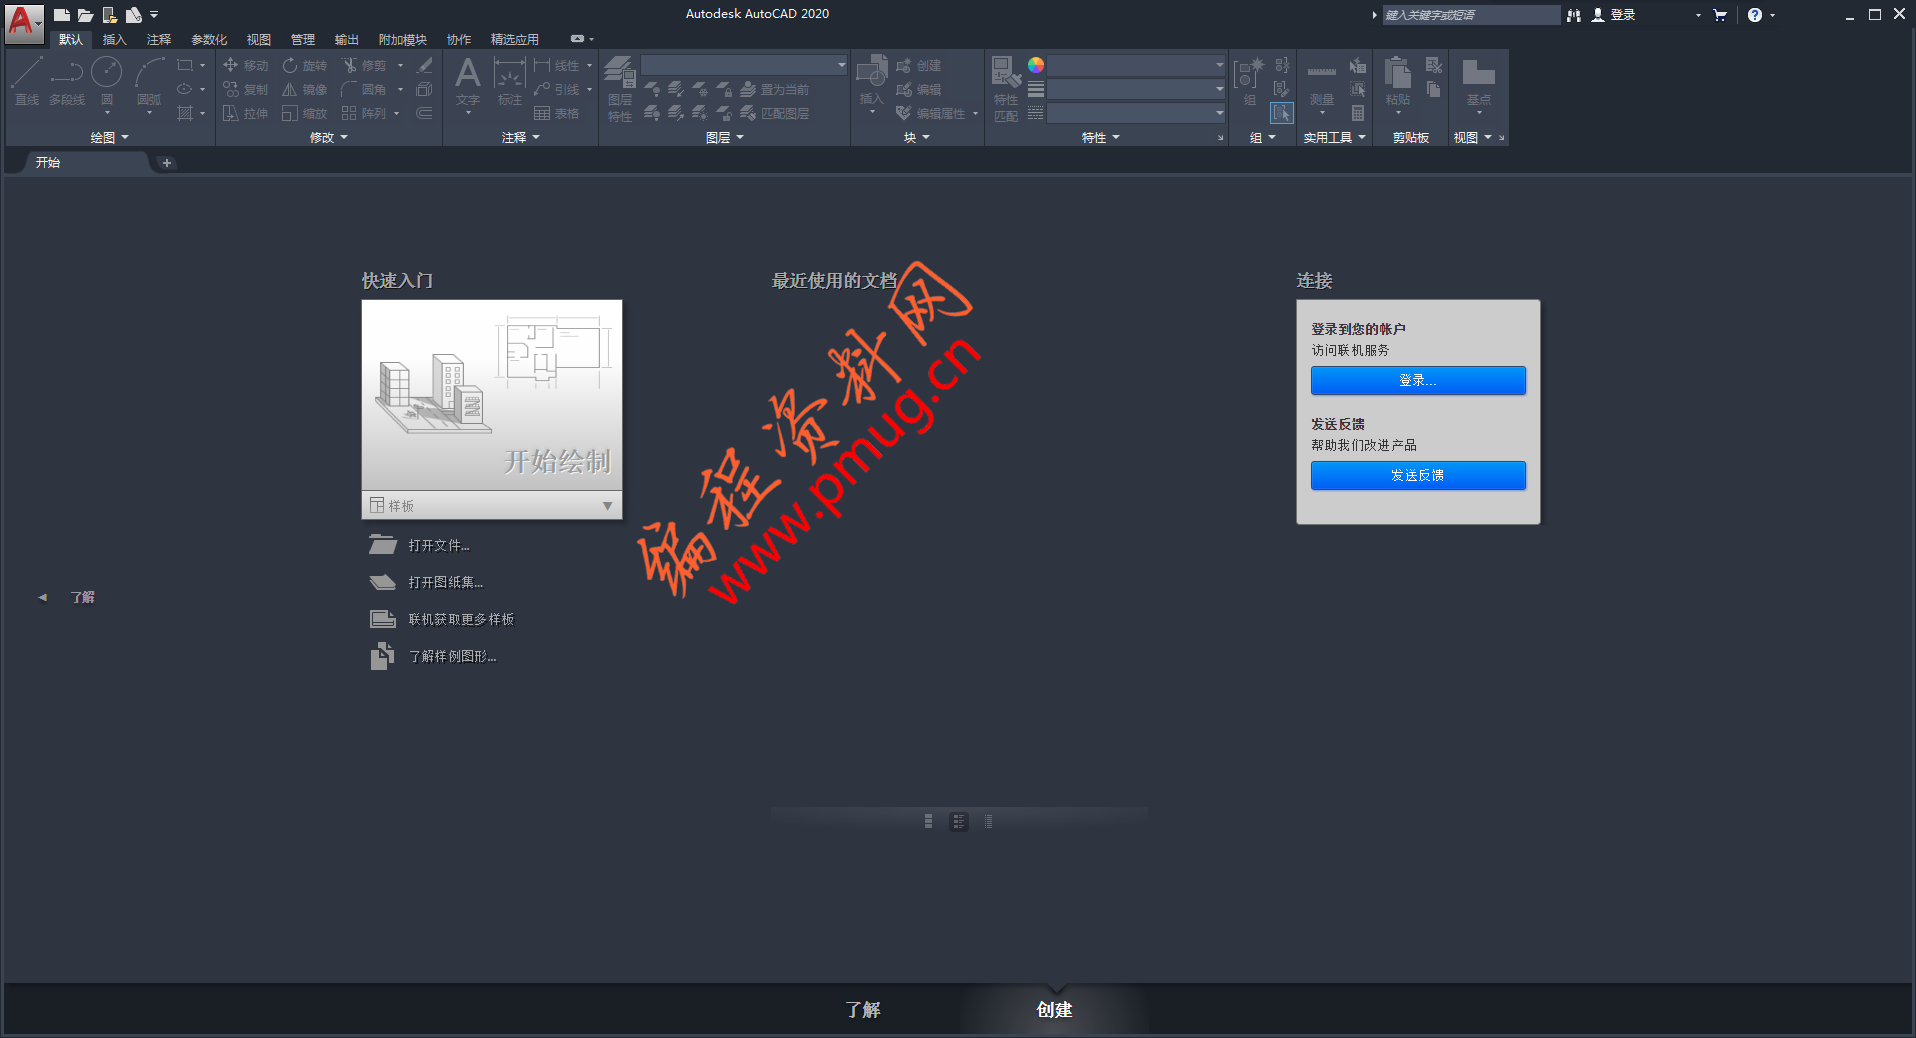Click the help question mark icon
The image size is (1916, 1038).
1755,15
